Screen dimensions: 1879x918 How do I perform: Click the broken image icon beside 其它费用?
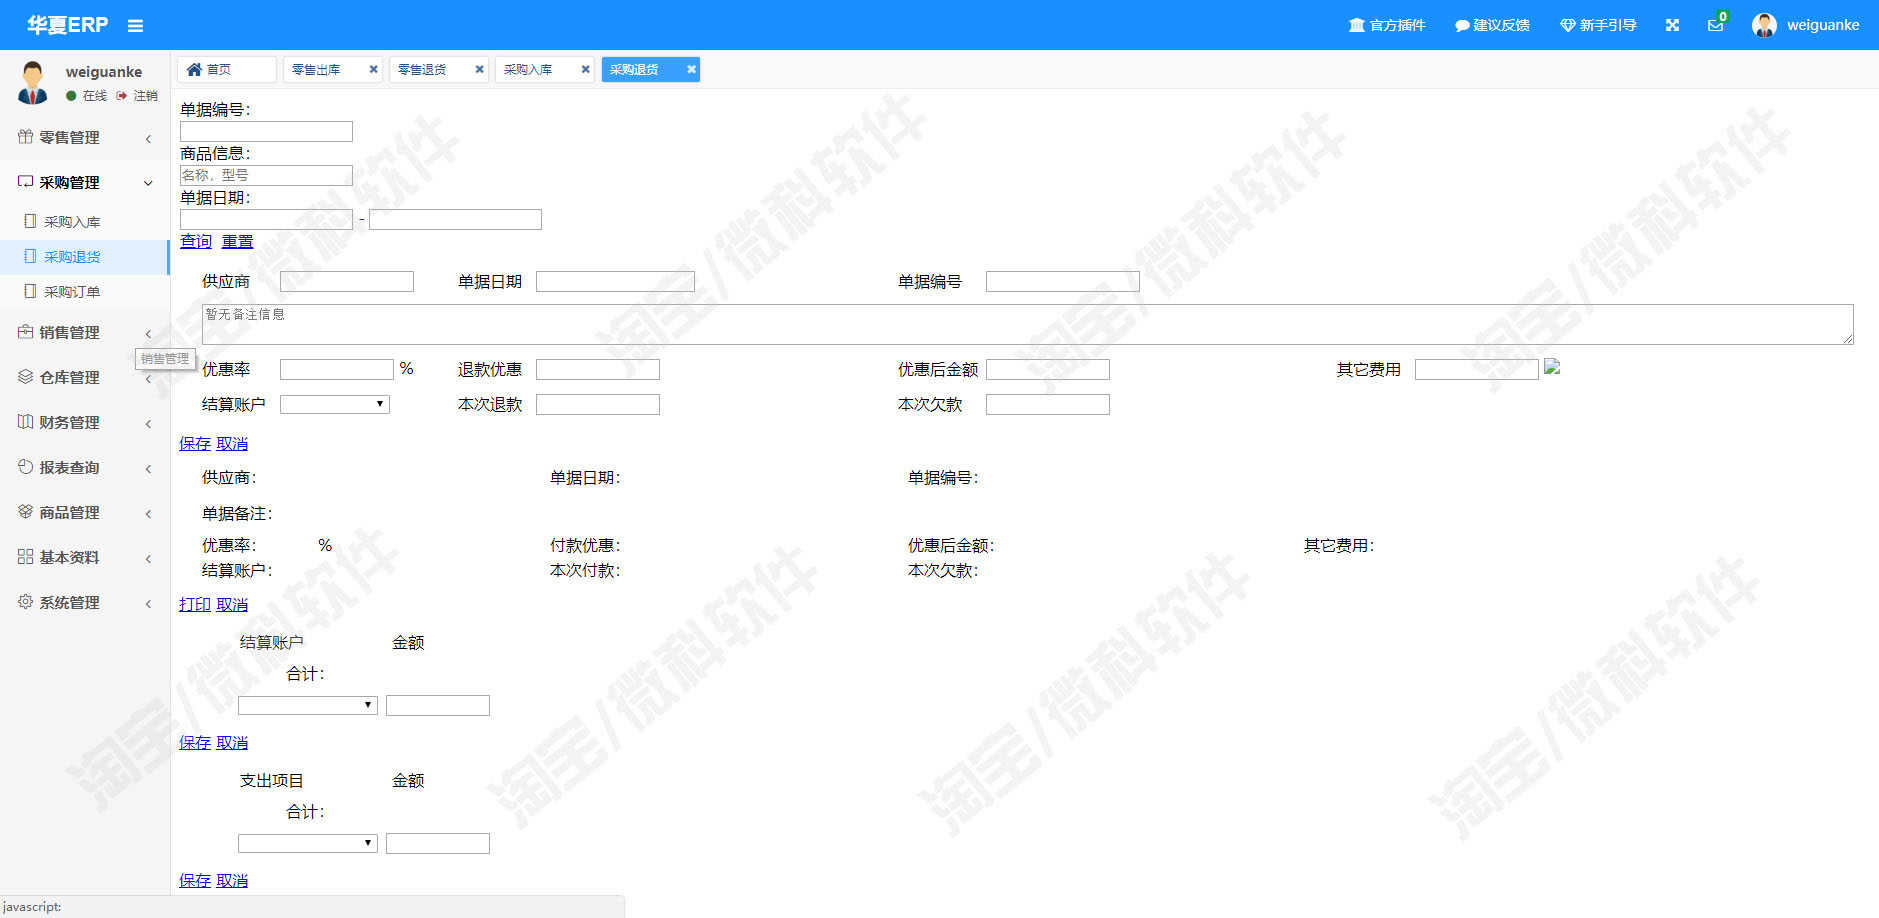click(x=1552, y=367)
